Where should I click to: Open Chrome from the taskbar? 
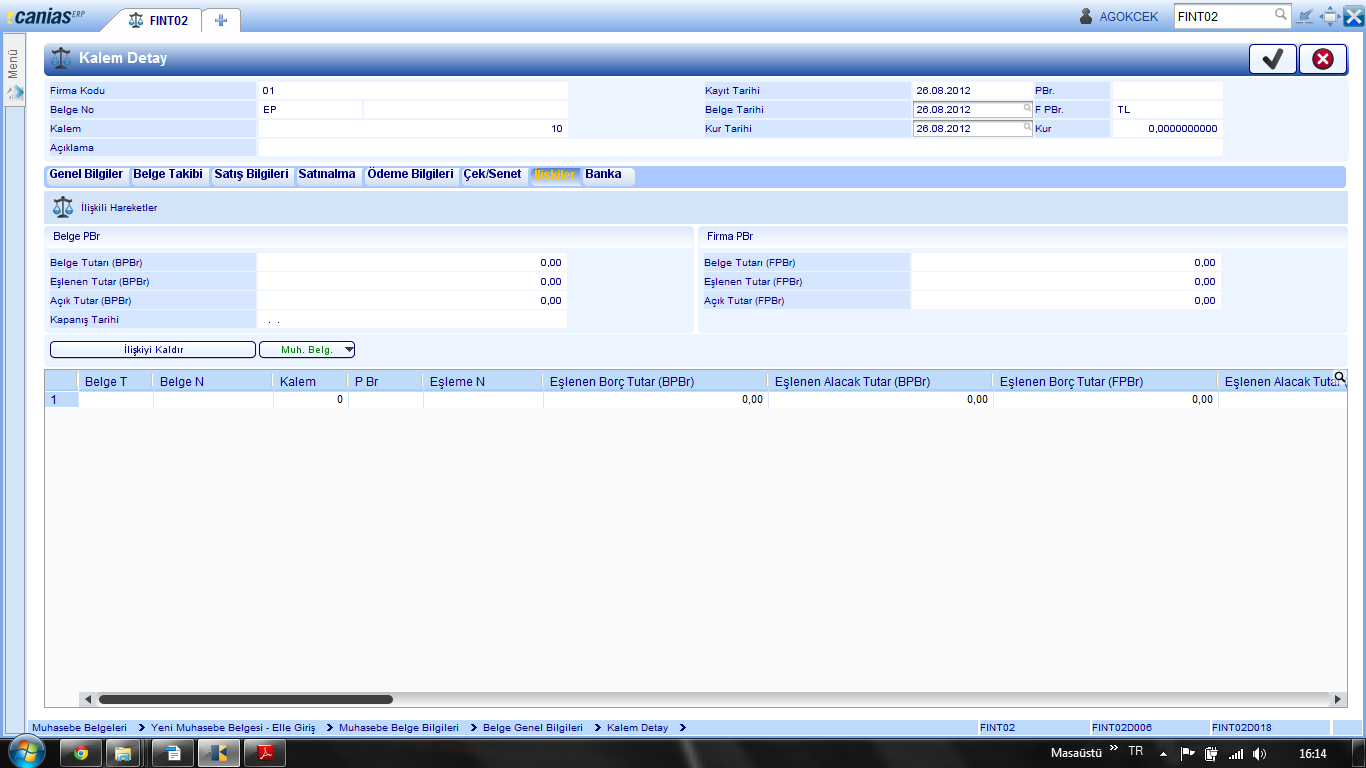point(81,753)
